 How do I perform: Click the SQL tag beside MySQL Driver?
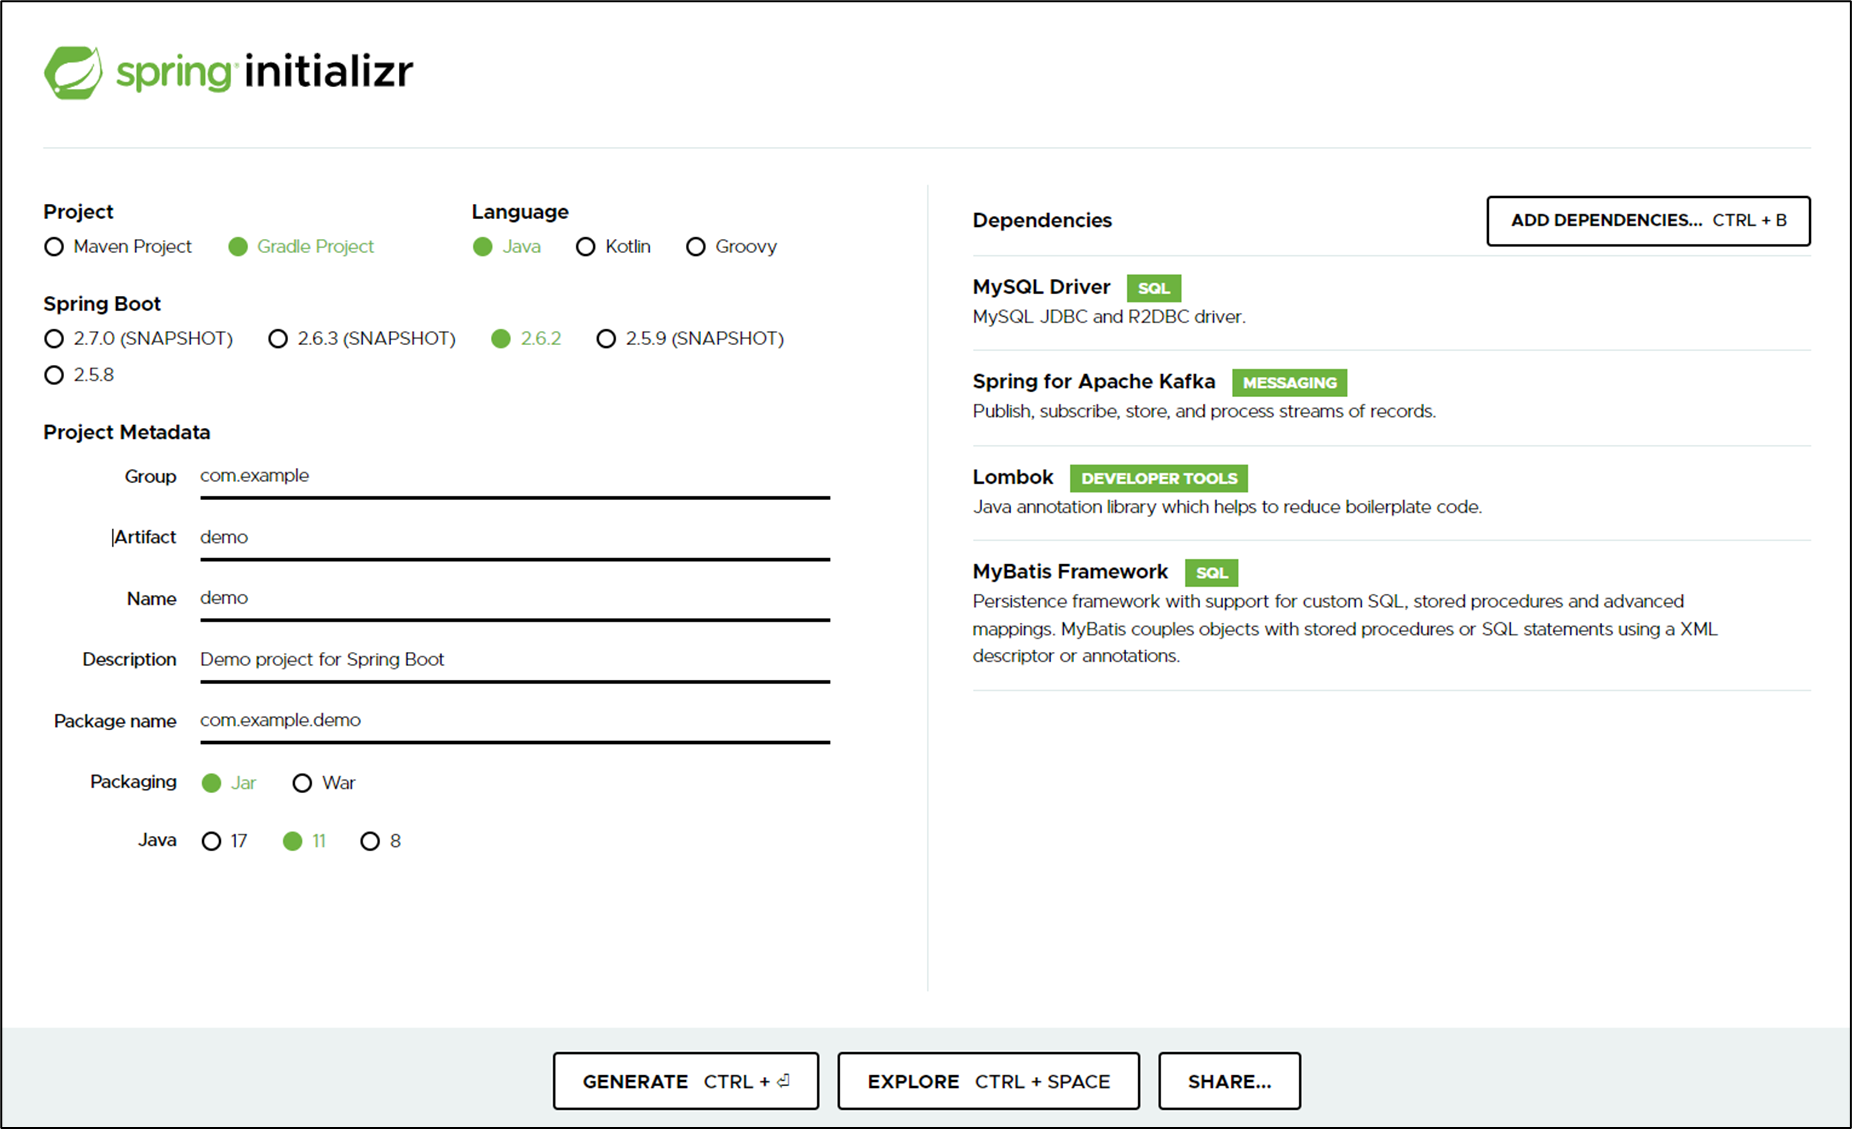coord(1154,288)
